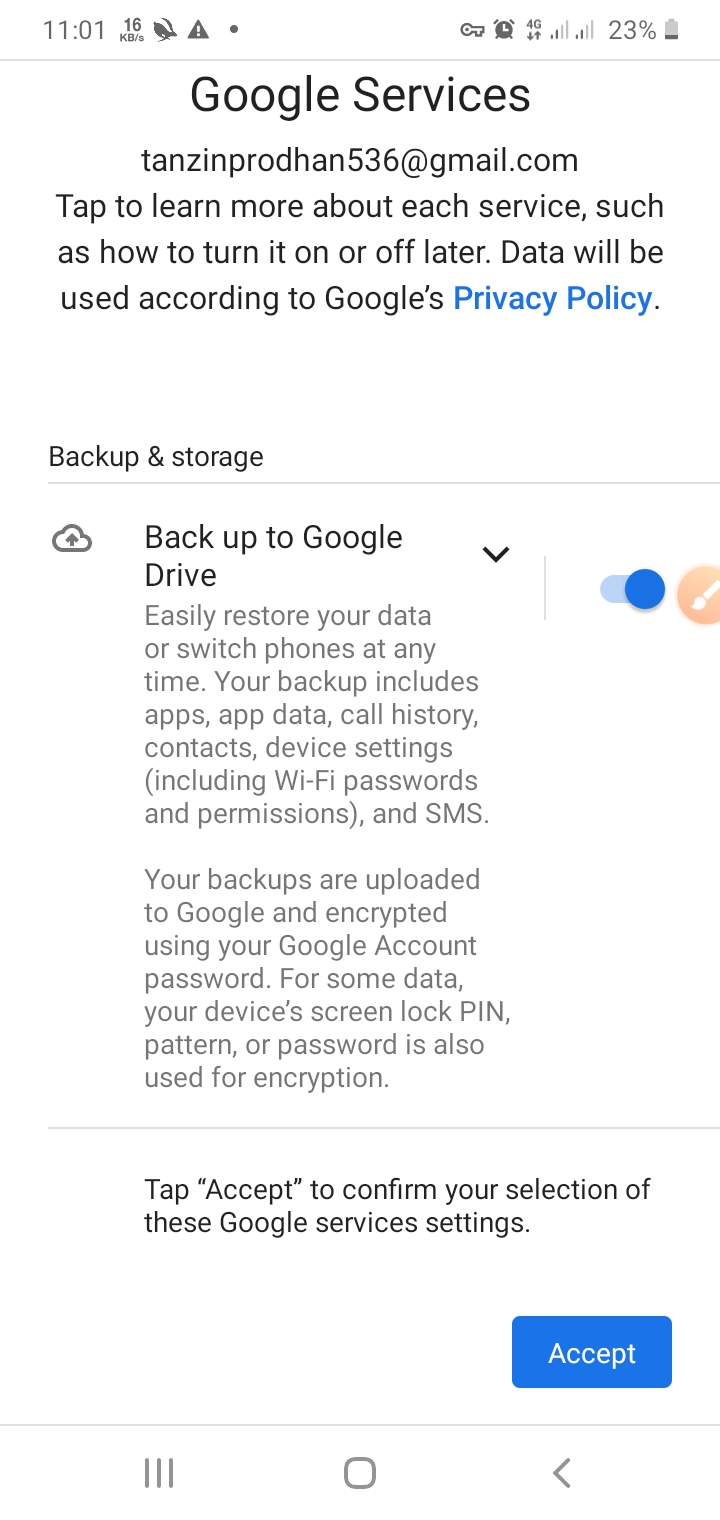The image size is (720, 1520).
Task: Tap the cloud backup icon
Action: point(72,540)
